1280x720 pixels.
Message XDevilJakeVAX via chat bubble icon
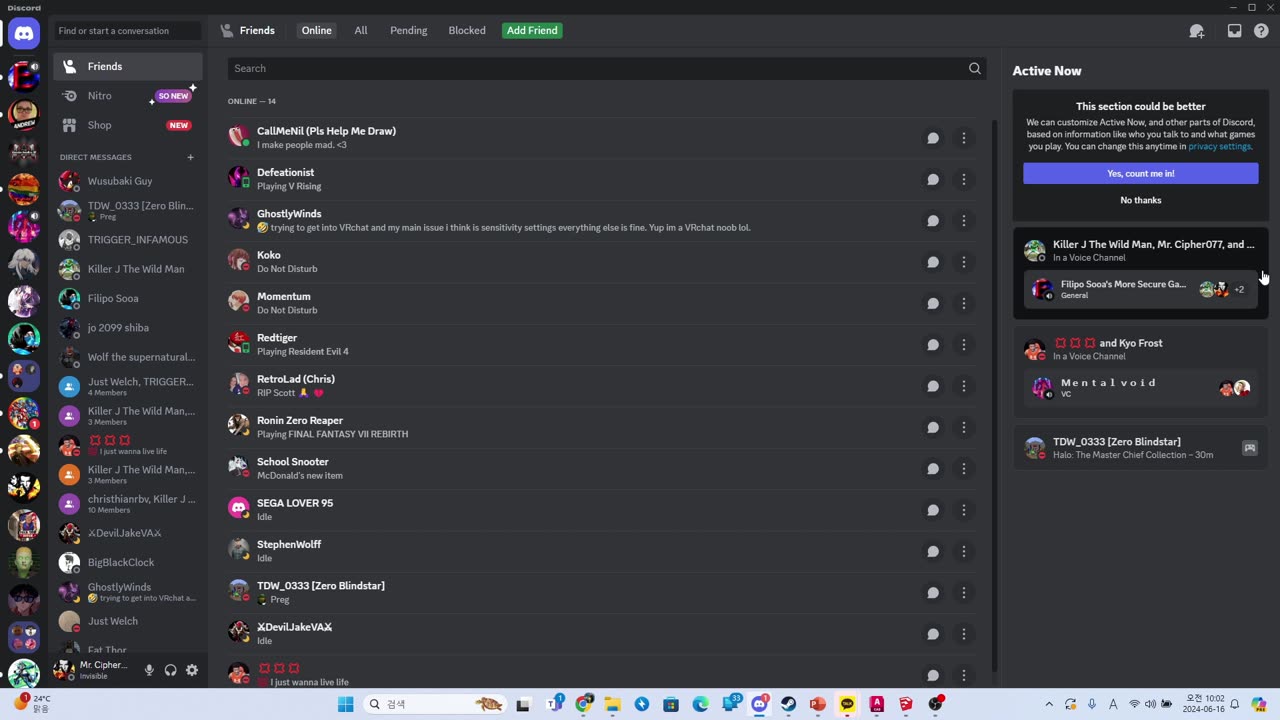[x=933, y=634]
